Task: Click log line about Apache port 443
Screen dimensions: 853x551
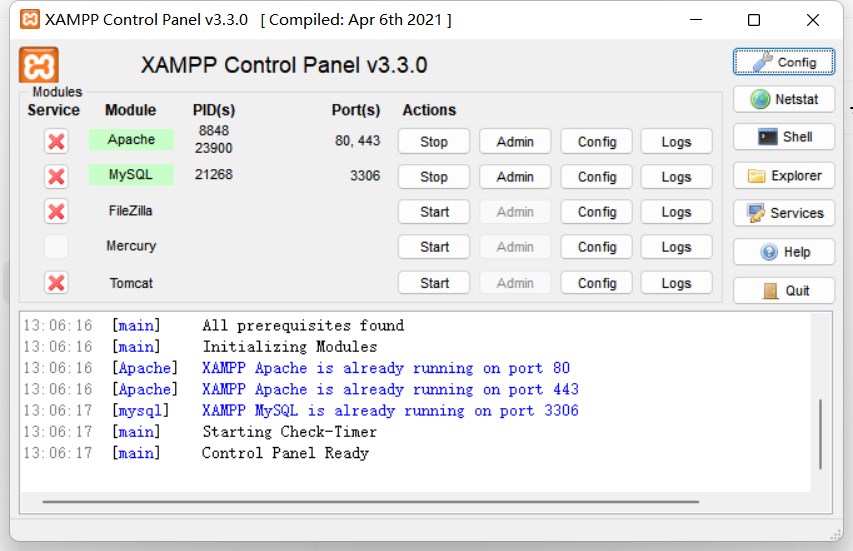Action: (x=390, y=389)
